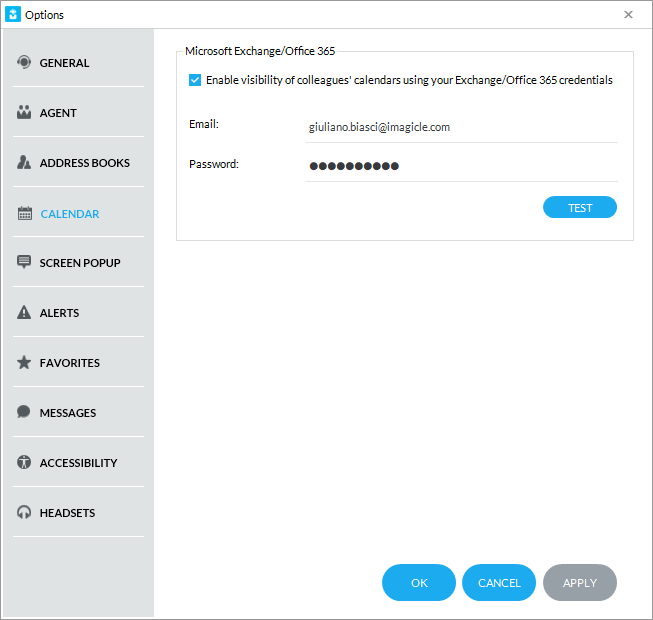Click the 'Options' window title
This screenshot has width=653, height=620.
[x=44, y=15]
